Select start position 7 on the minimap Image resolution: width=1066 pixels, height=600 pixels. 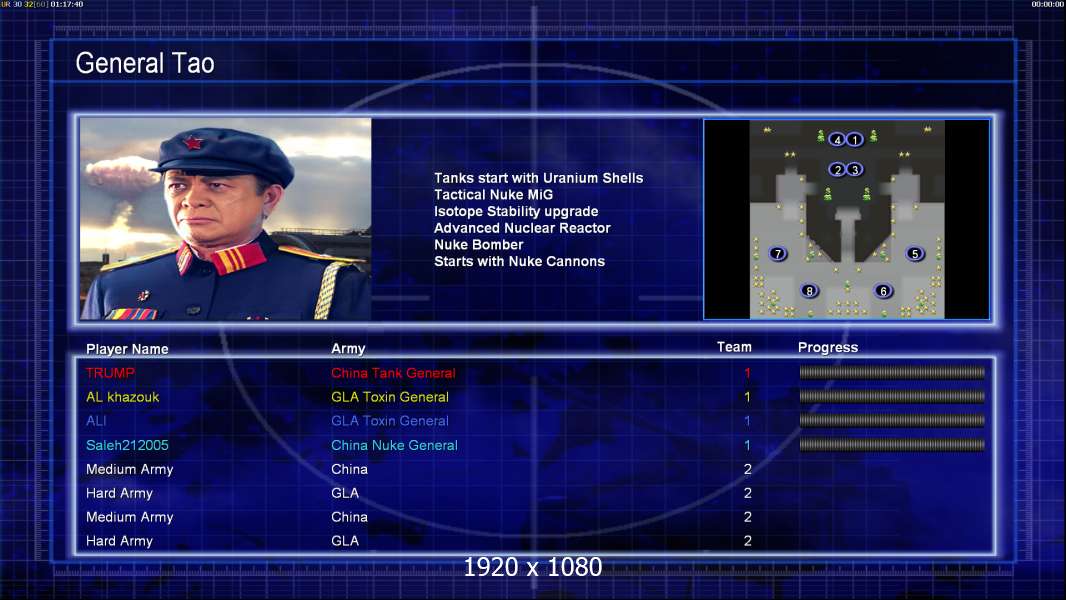(x=778, y=253)
